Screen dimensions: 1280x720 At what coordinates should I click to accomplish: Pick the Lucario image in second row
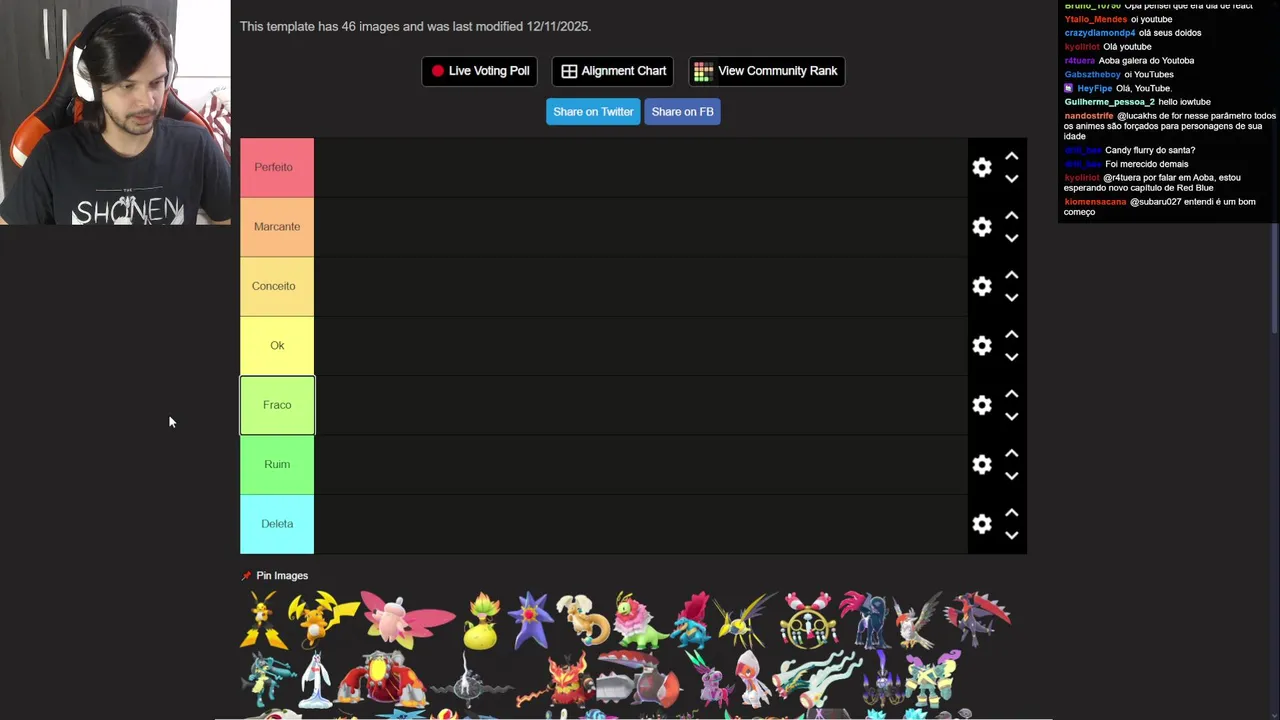pyautogui.click(x=268, y=679)
